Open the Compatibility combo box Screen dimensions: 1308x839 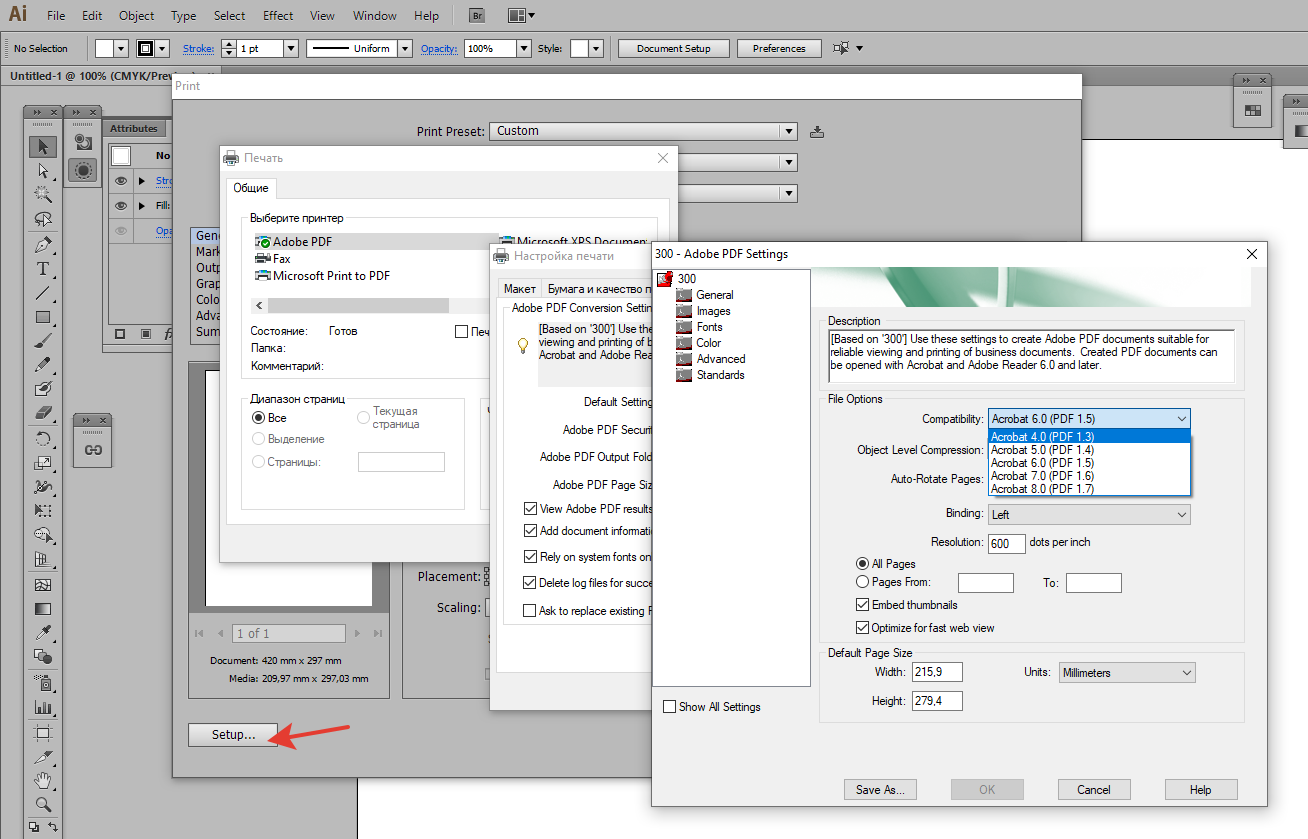[x=1089, y=419]
